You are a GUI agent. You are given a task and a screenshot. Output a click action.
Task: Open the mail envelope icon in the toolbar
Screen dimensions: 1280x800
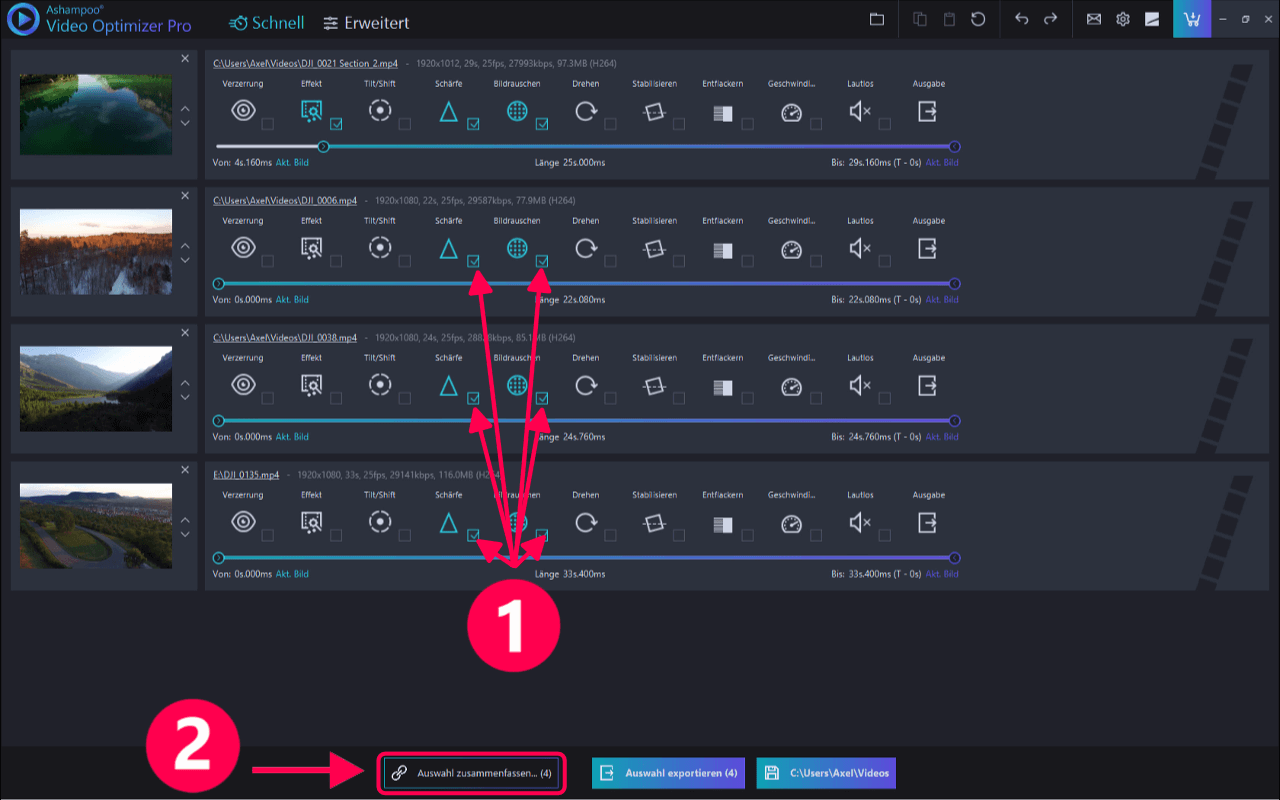[x=1094, y=19]
